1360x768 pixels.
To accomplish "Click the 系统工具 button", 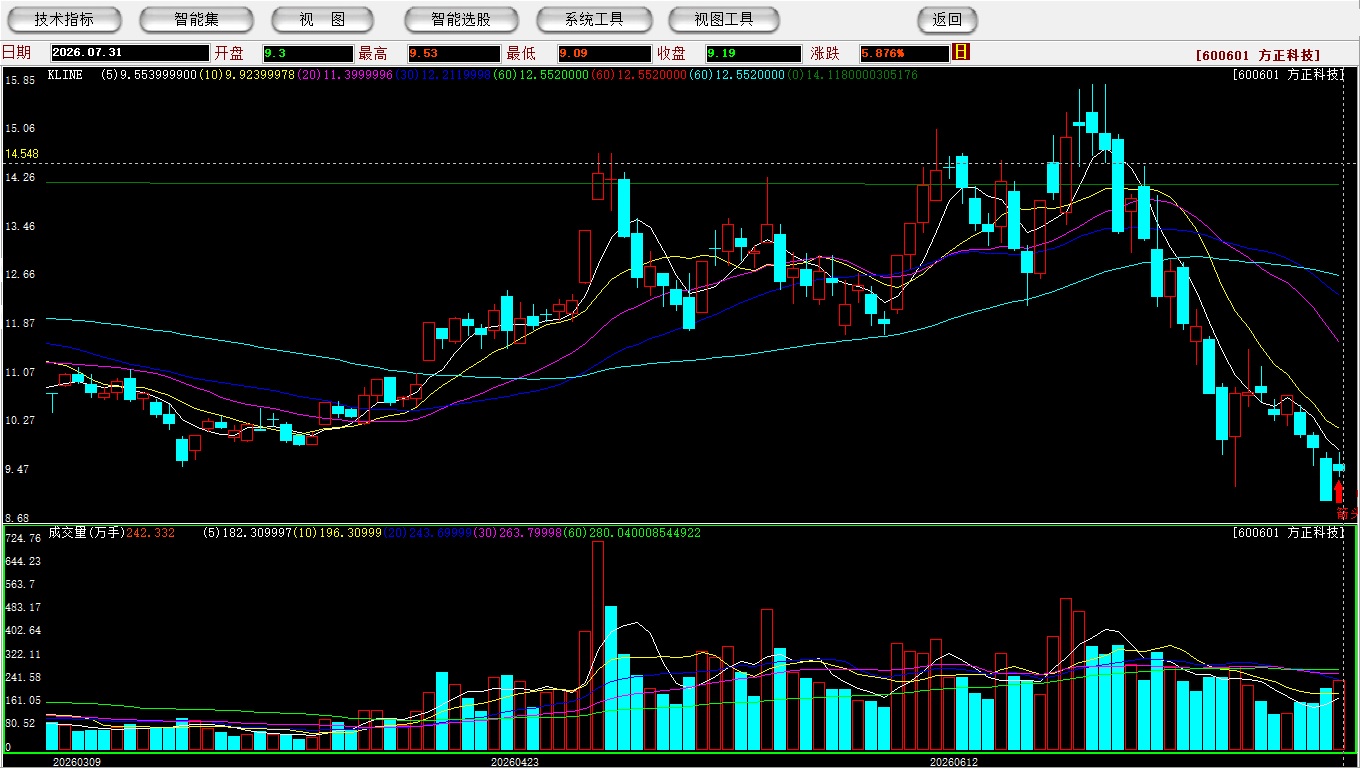I will [x=594, y=19].
